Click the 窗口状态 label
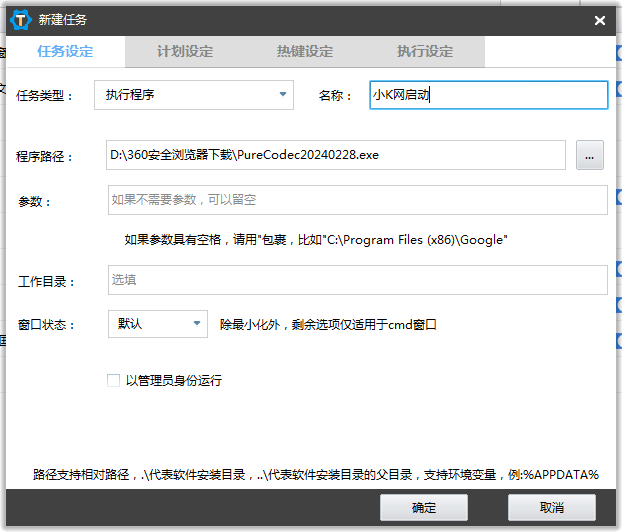Screen dimensions: 622x532 click(46, 325)
